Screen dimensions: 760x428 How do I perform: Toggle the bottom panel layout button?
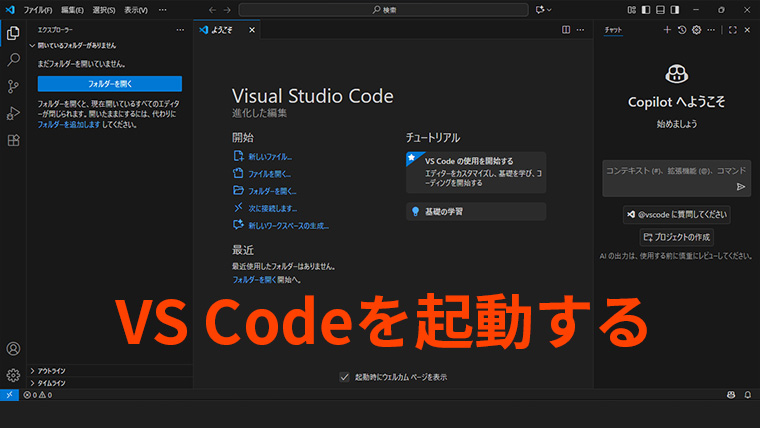[660, 10]
